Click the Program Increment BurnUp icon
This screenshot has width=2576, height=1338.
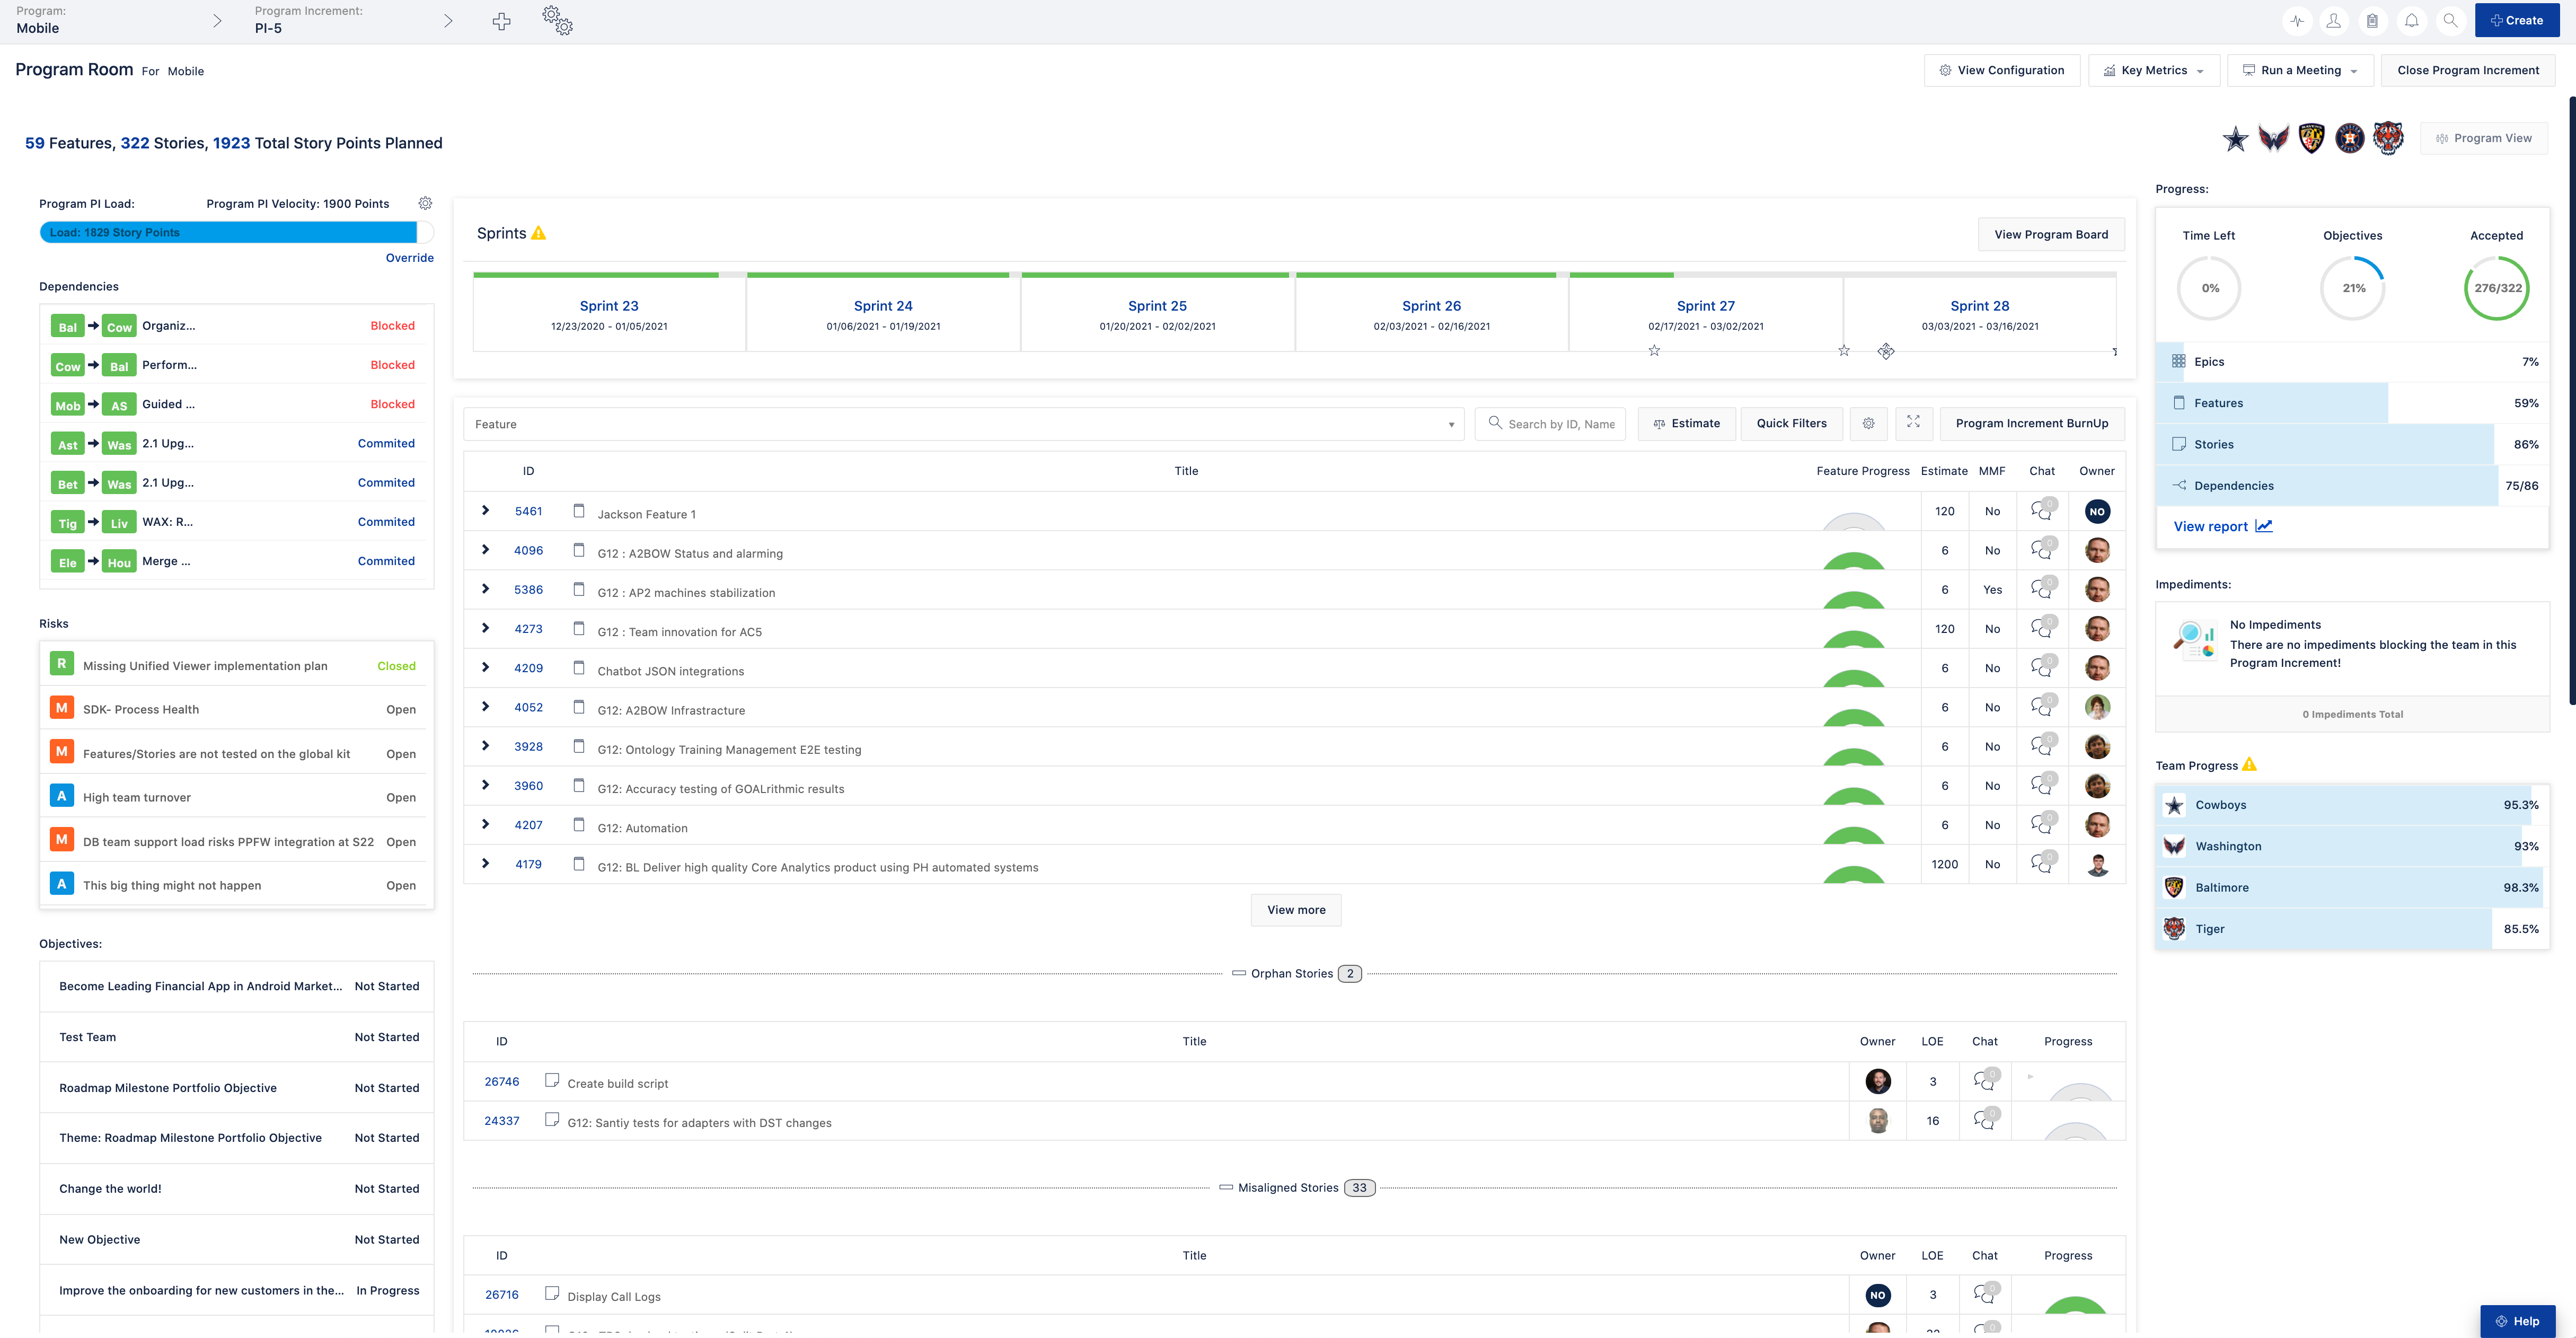tap(2031, 422)
